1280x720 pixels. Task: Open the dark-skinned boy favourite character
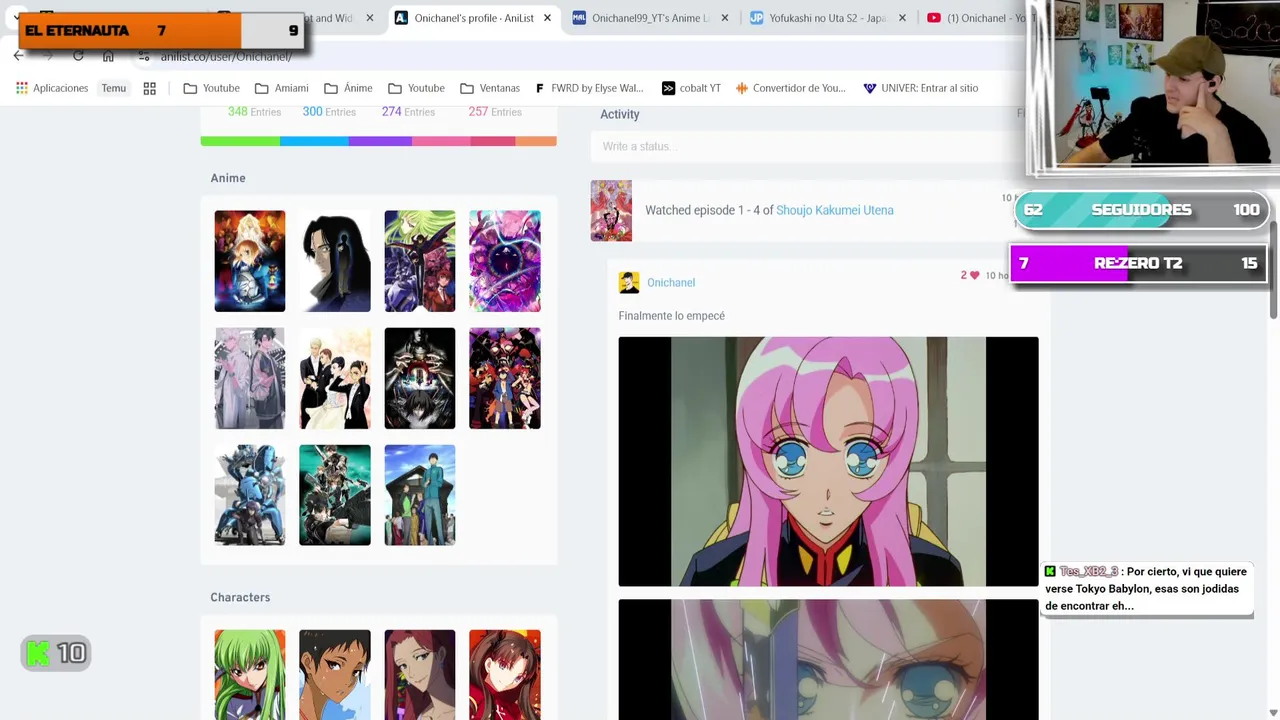point(335,675)
